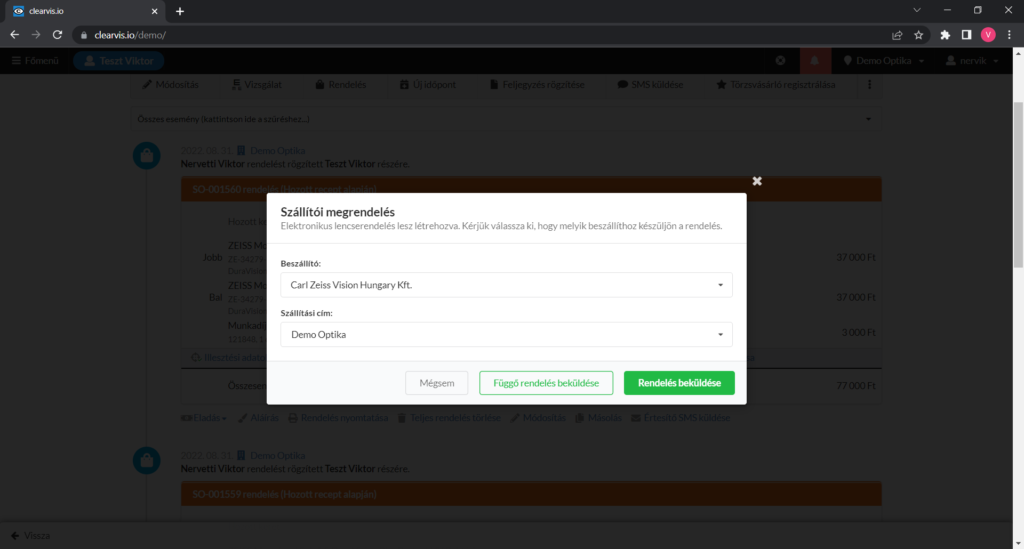Viewport: 1024px width, 549px height.
Task: Click the Rendelés toolbar item
Action: [x=340, y=85]
